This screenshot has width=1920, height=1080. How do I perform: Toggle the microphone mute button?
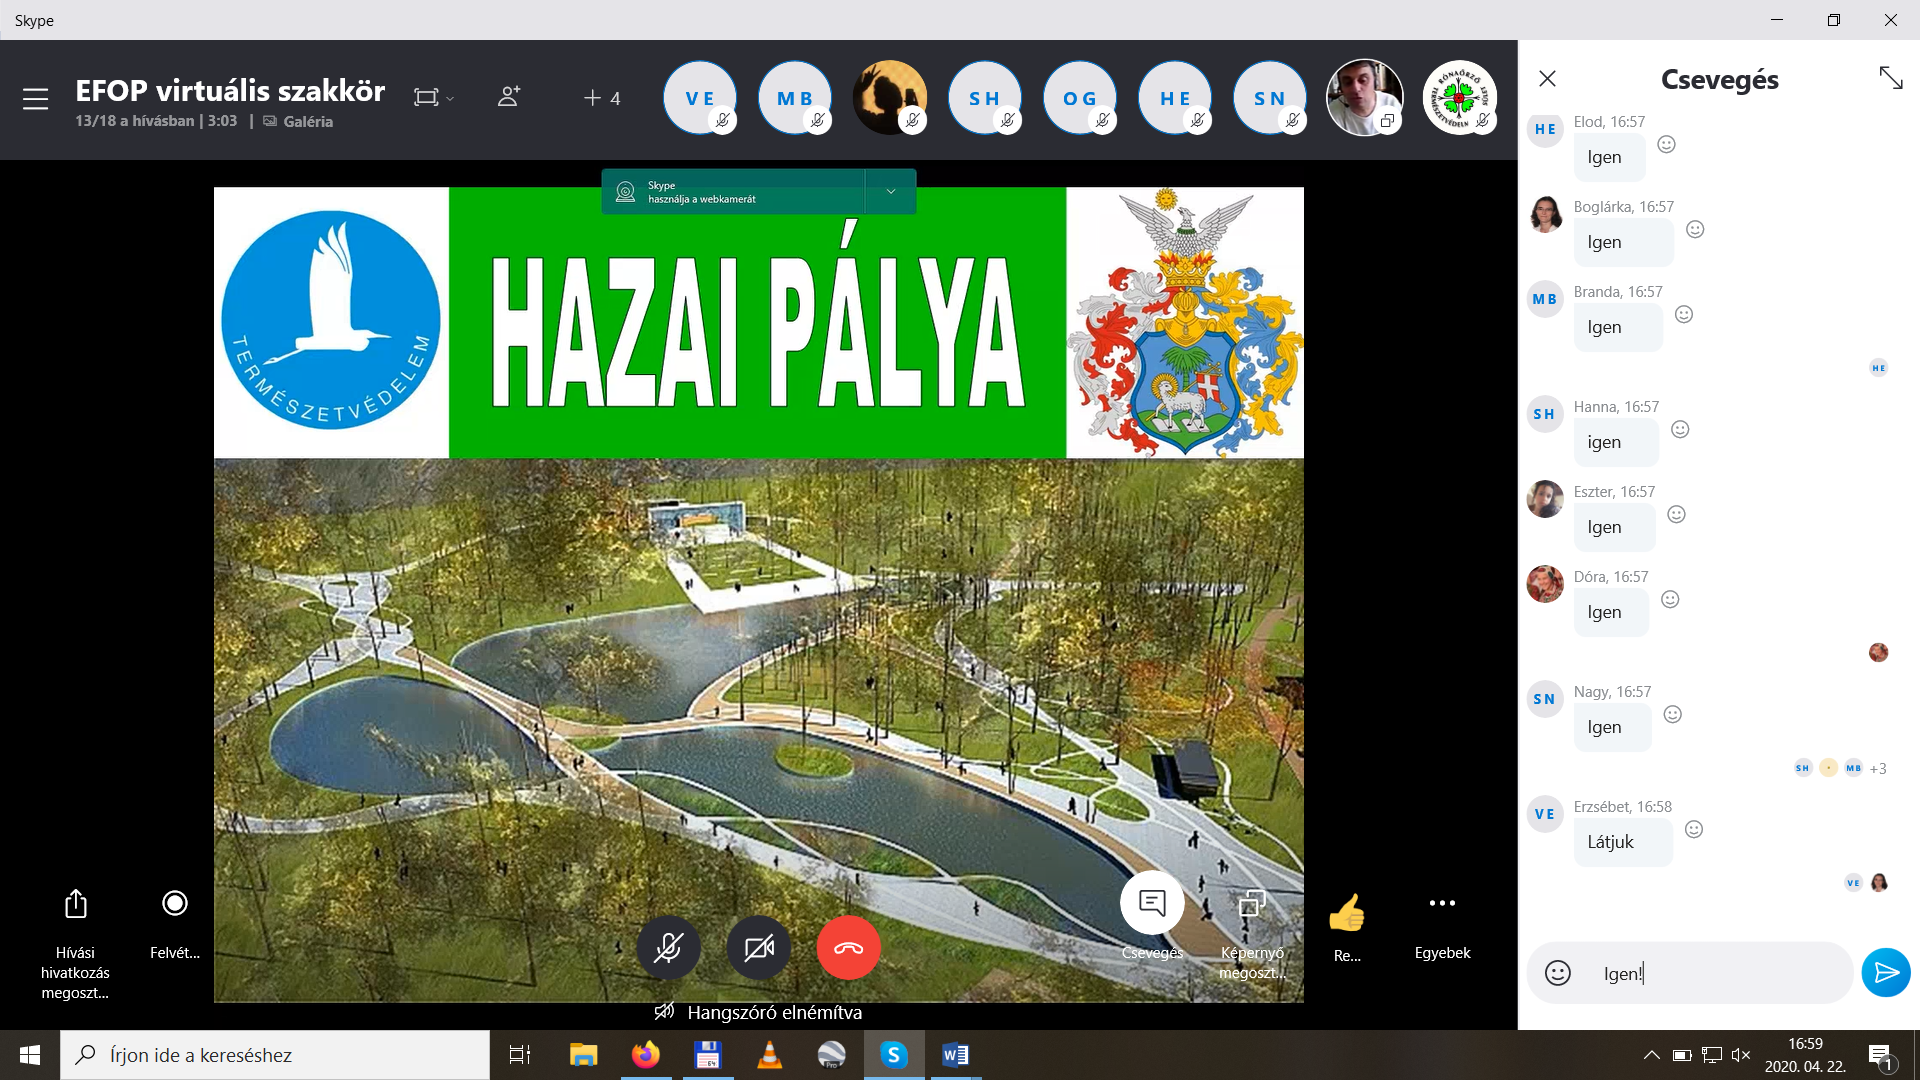[x=669, y=948]
